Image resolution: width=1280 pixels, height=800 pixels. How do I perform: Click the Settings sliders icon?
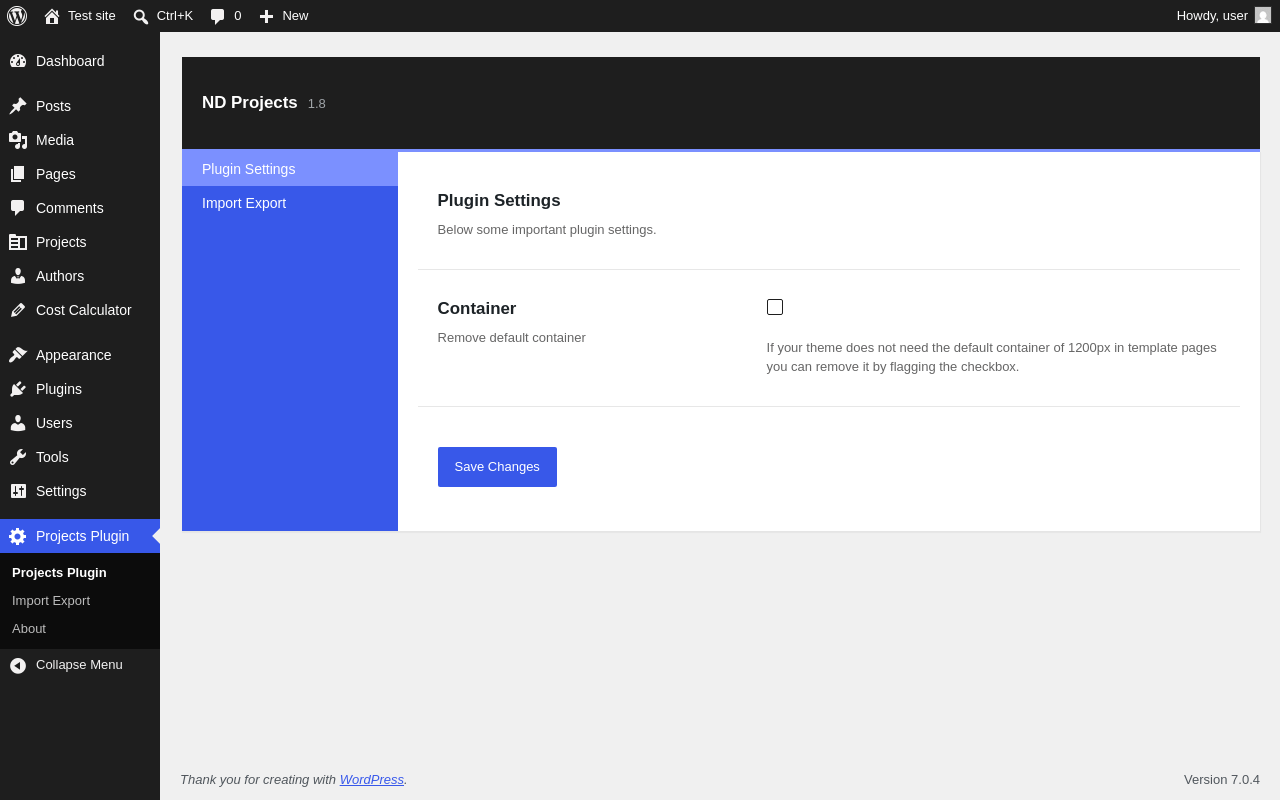(x=18, y=491)
